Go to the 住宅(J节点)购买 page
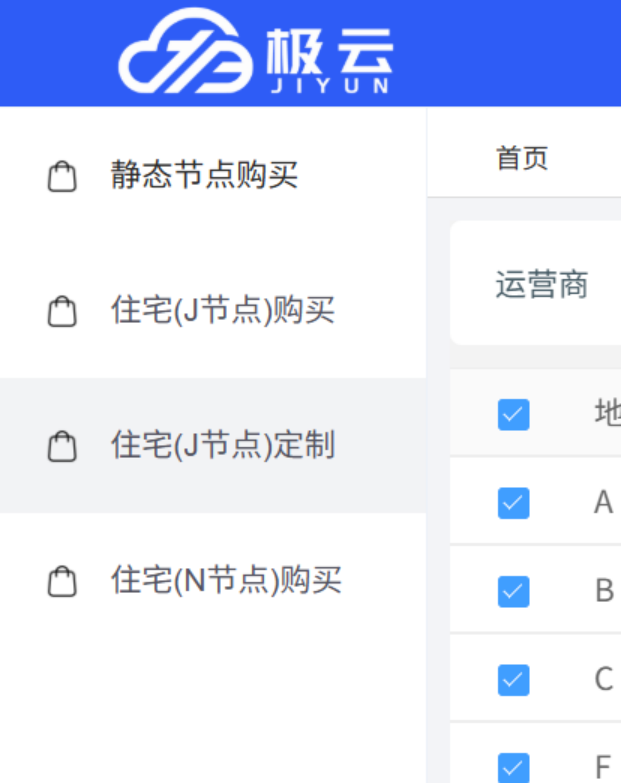Screen dimensions: 621x783 (222, 311)
